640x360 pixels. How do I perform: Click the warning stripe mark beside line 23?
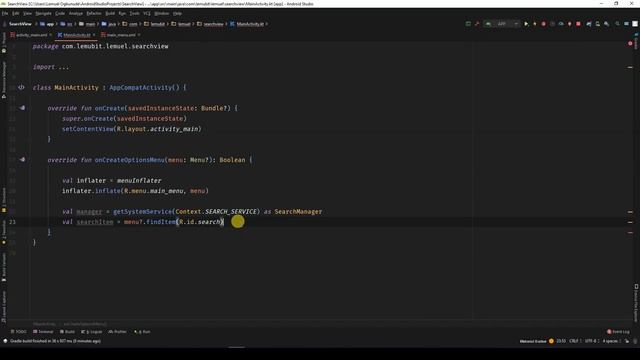(x=630, y=222)
